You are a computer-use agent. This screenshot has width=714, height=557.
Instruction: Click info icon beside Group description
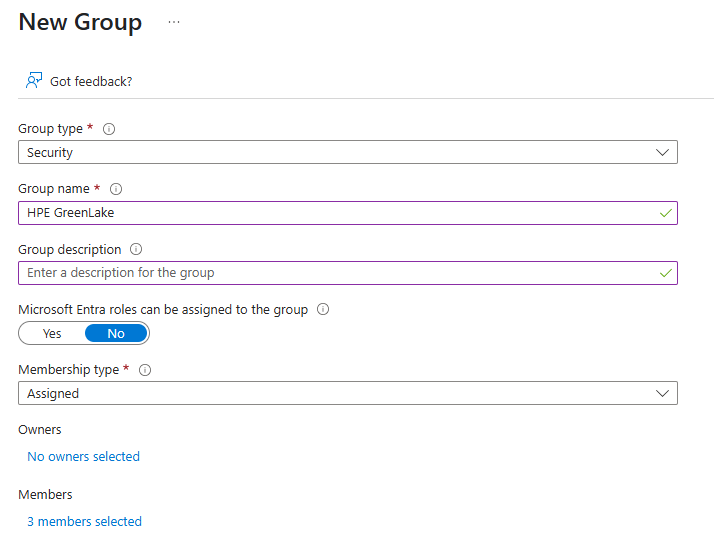pos(136,249)
